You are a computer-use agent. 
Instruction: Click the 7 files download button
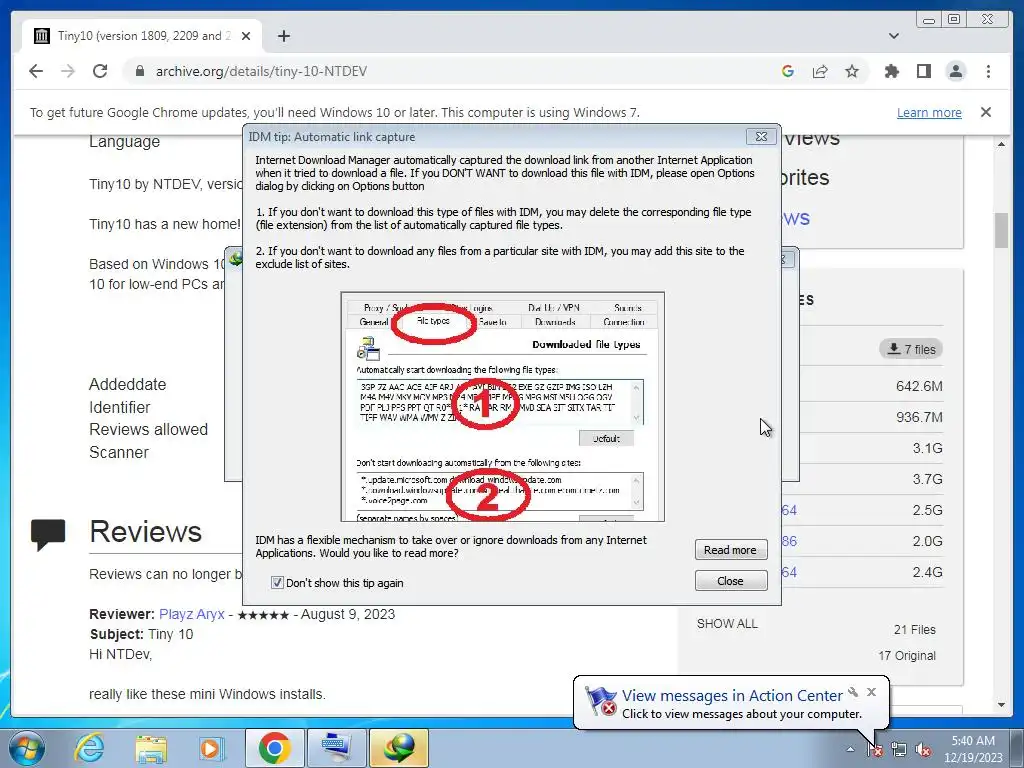[911, 349]
